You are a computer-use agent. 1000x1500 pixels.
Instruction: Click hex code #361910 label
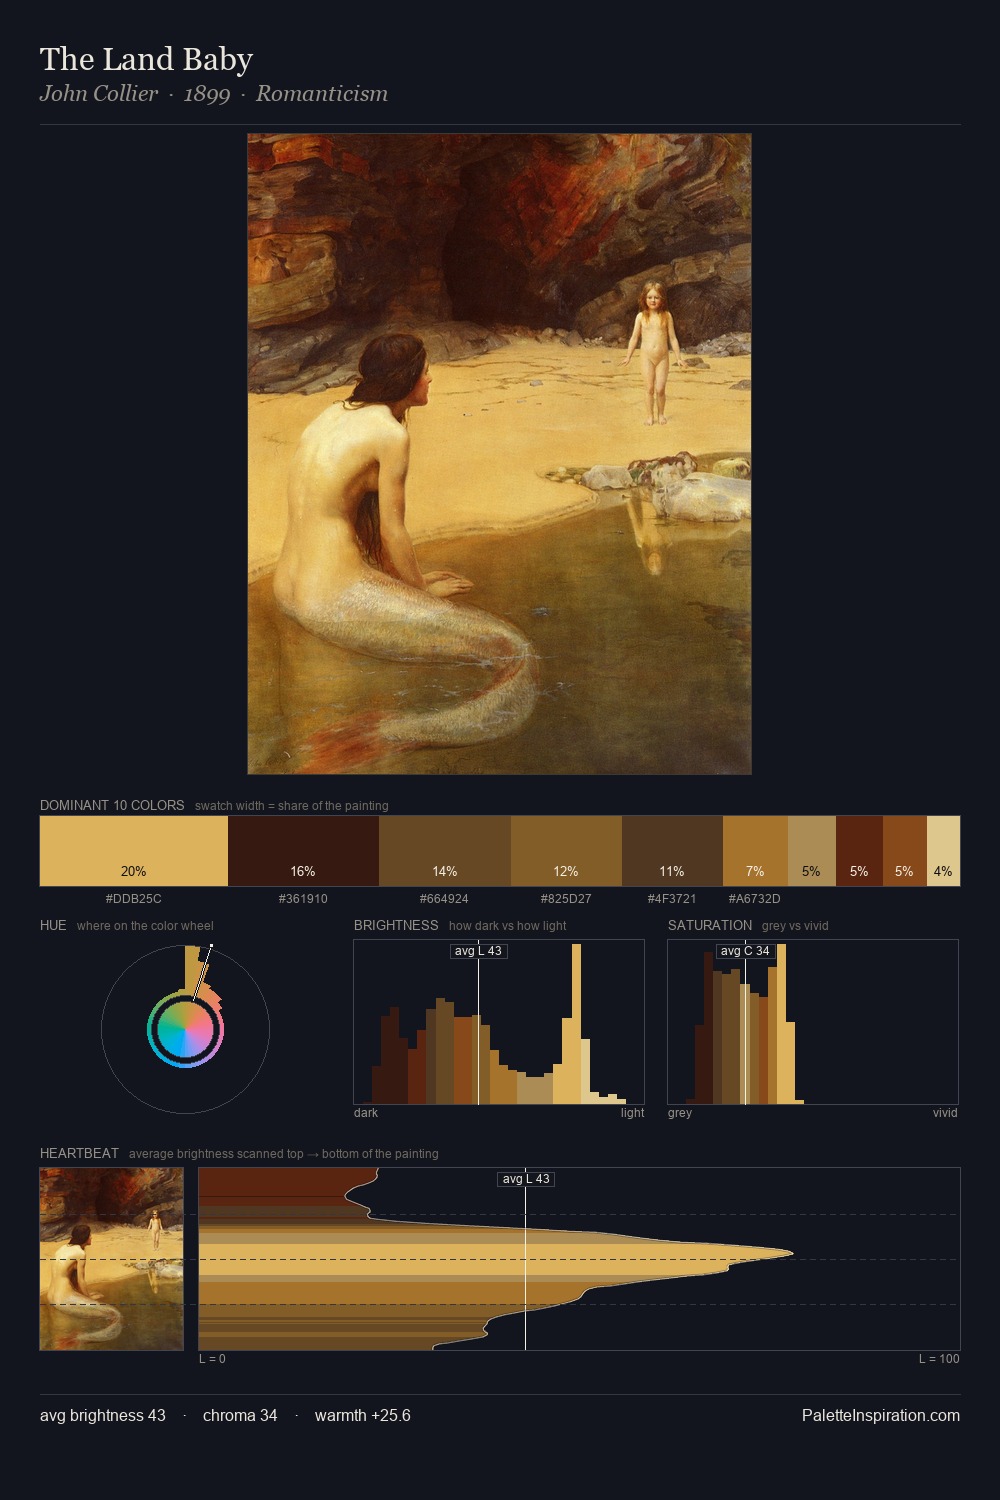pyautogui.click(x=303, y=899)
